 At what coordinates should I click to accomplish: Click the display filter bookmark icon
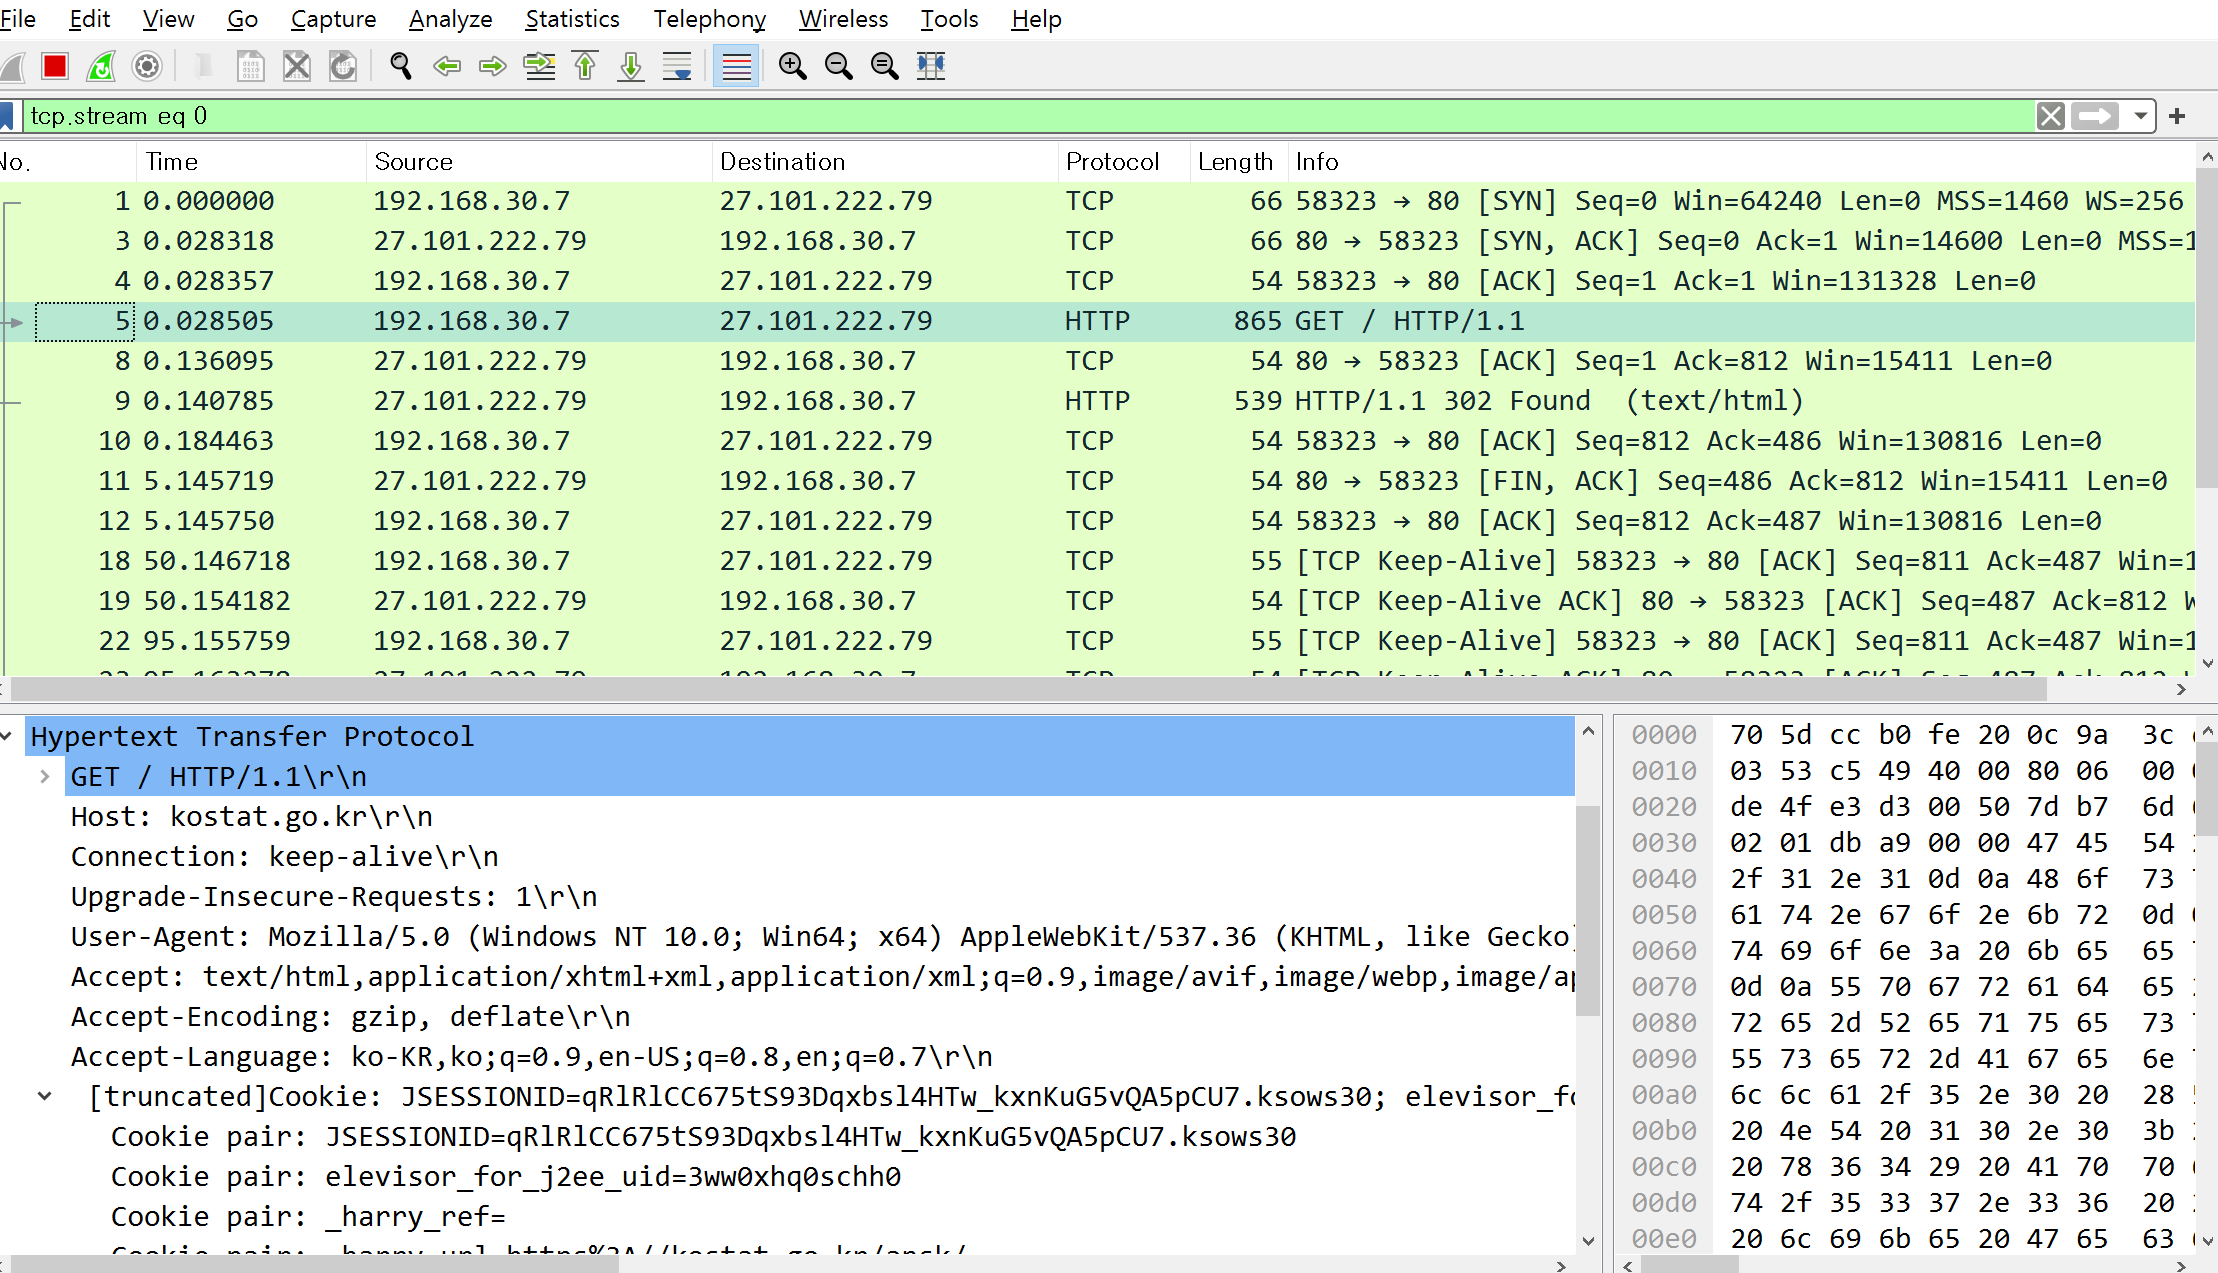8,116
